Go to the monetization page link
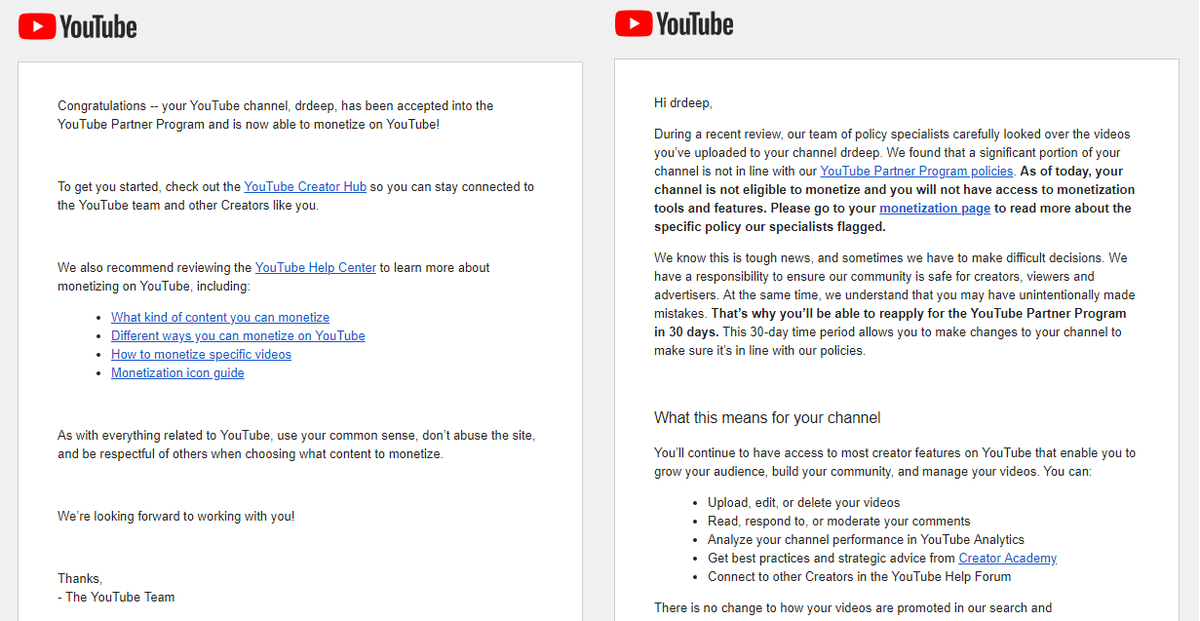Viewport: 1200px width, 621px height. (x=935, y=208)
